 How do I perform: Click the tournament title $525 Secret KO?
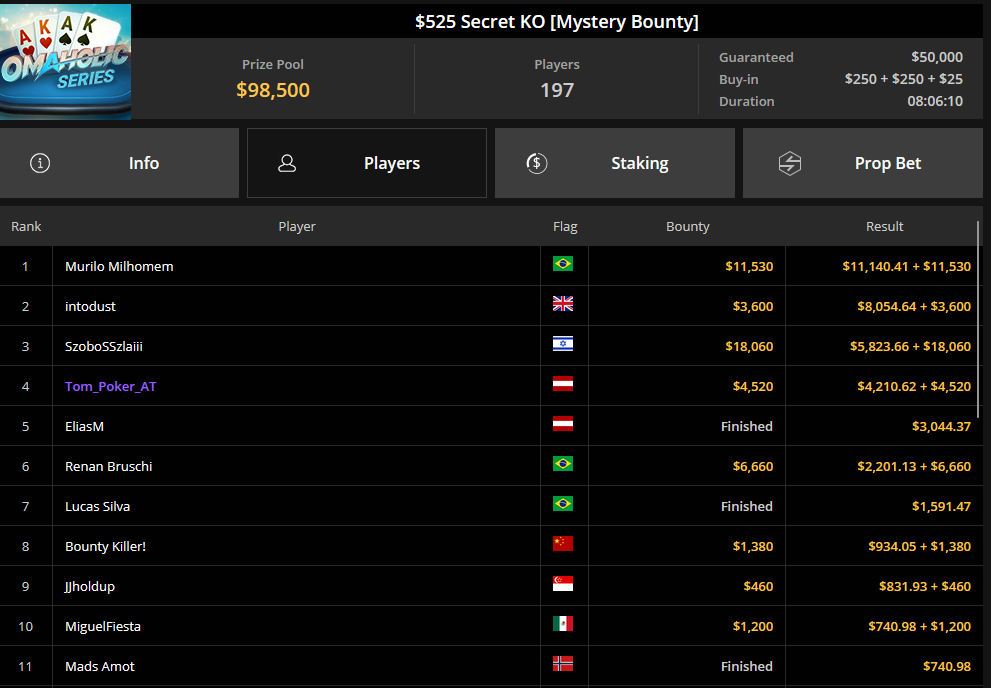coord(557,21)
